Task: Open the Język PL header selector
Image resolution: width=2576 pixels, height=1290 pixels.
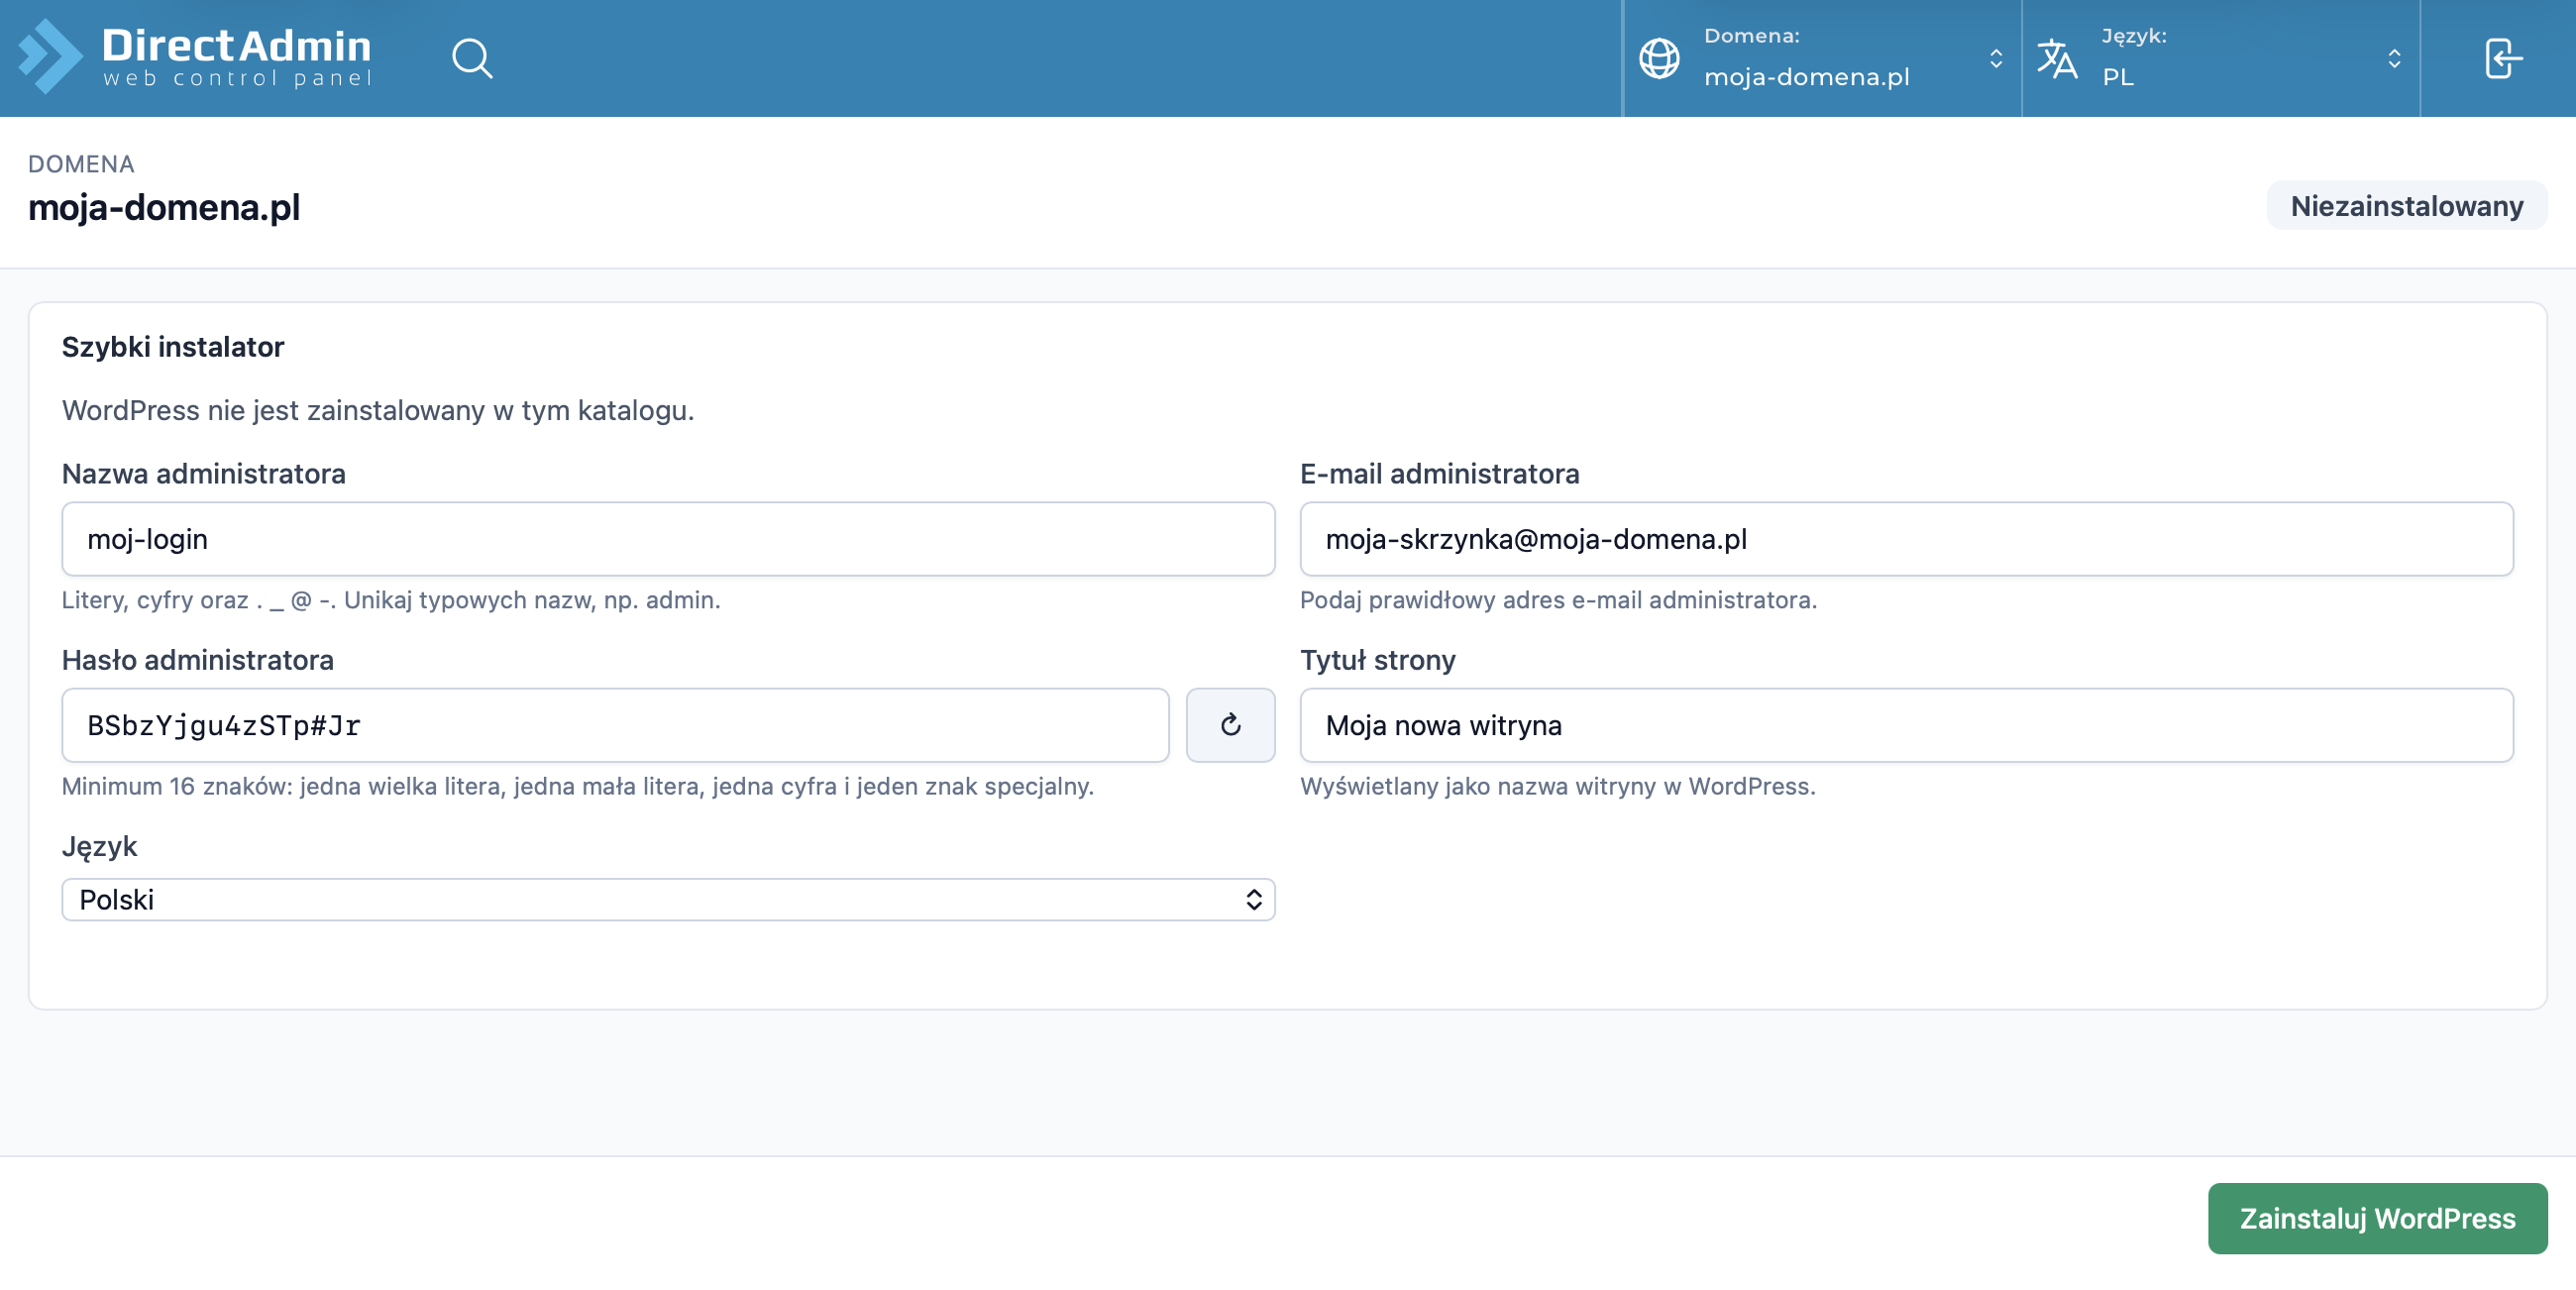Action: [x=2220, y=58]
